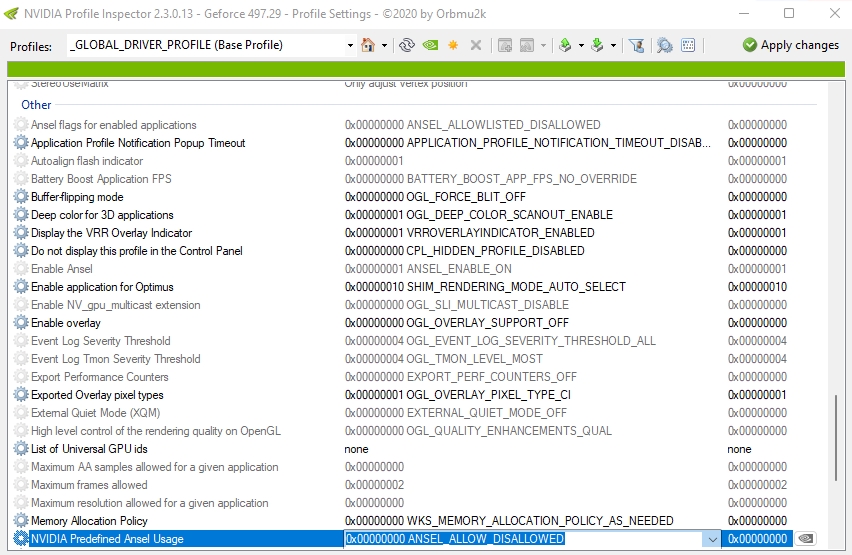Image resolution: width=852 pixels, height=555 pixels.
Task: Open the remove application dropdown arrow
Action: pos(543,46)
